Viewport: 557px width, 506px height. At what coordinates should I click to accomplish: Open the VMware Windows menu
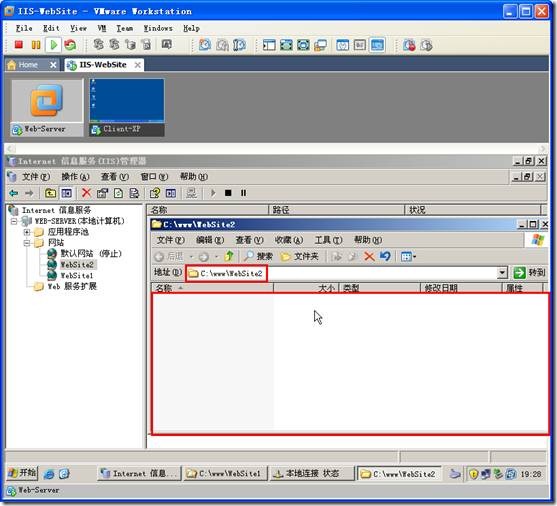point(158,28)
